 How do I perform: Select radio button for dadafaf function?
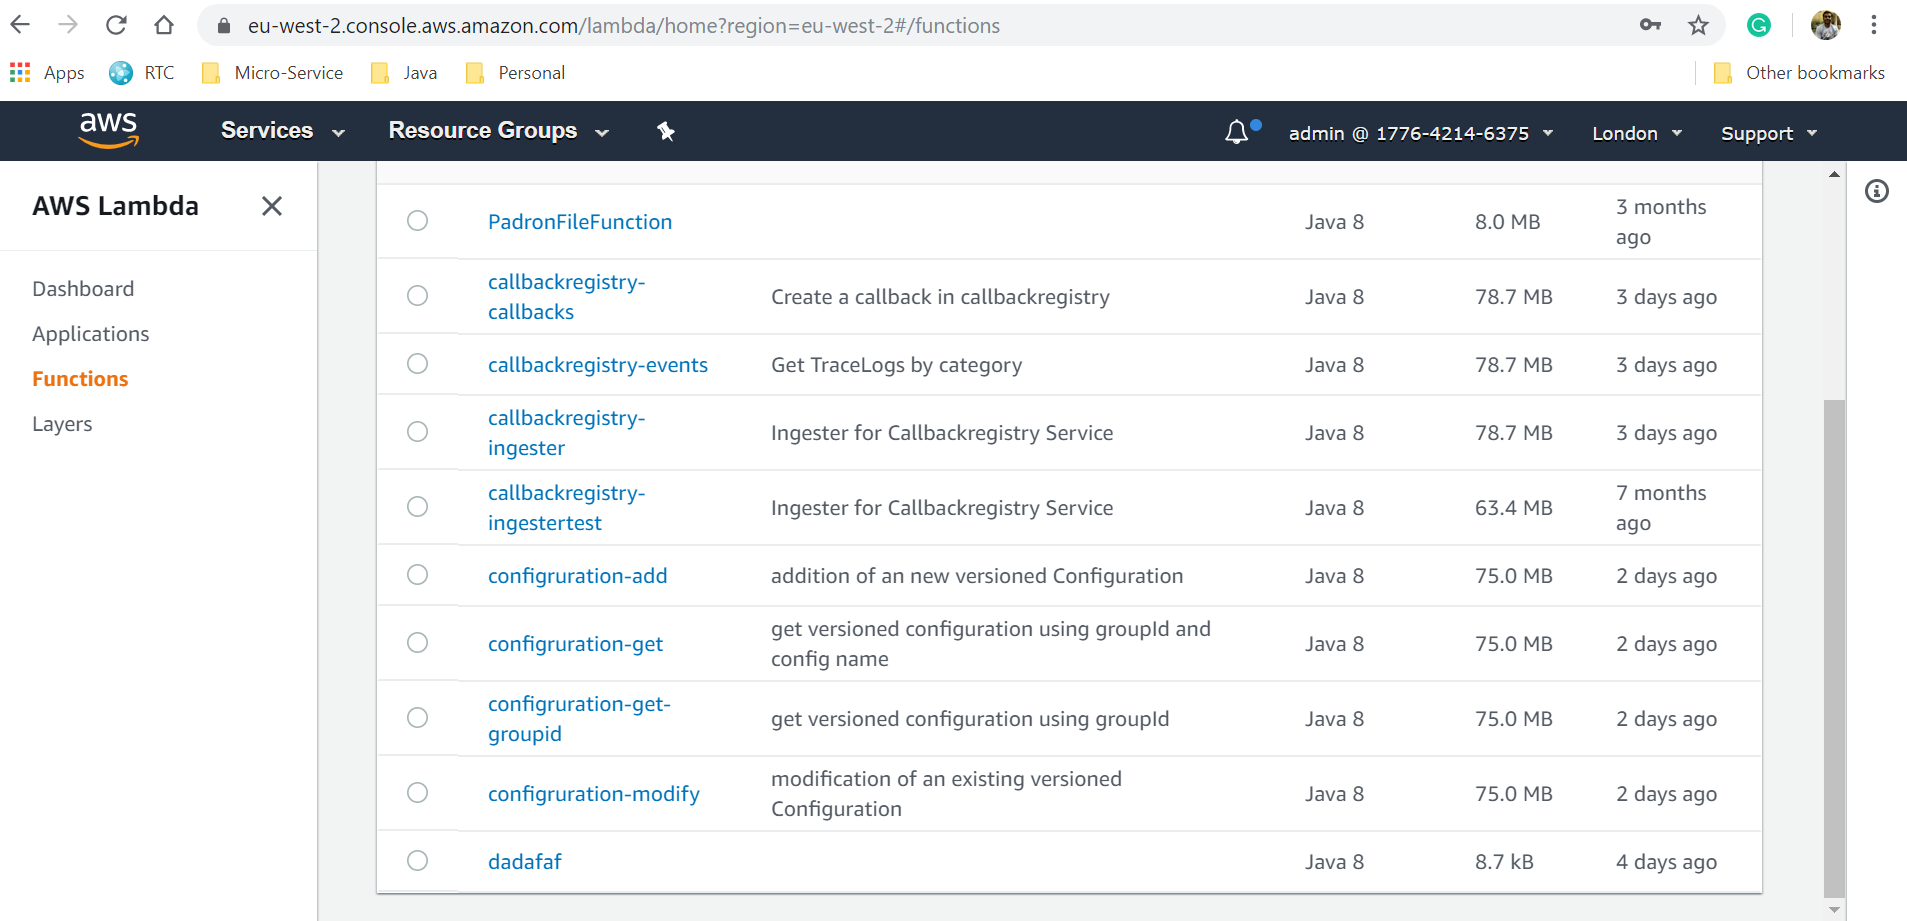coord(418,861)
